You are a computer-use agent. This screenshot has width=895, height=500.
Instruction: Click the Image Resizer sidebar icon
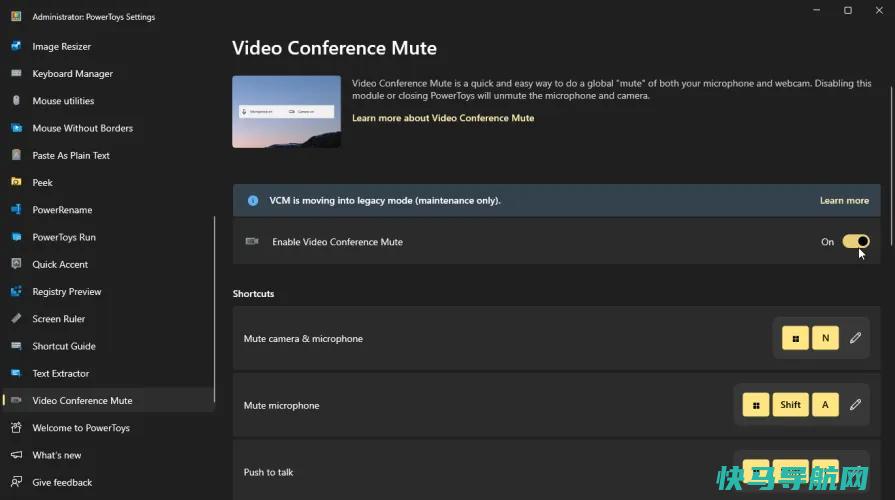point(16,46)
